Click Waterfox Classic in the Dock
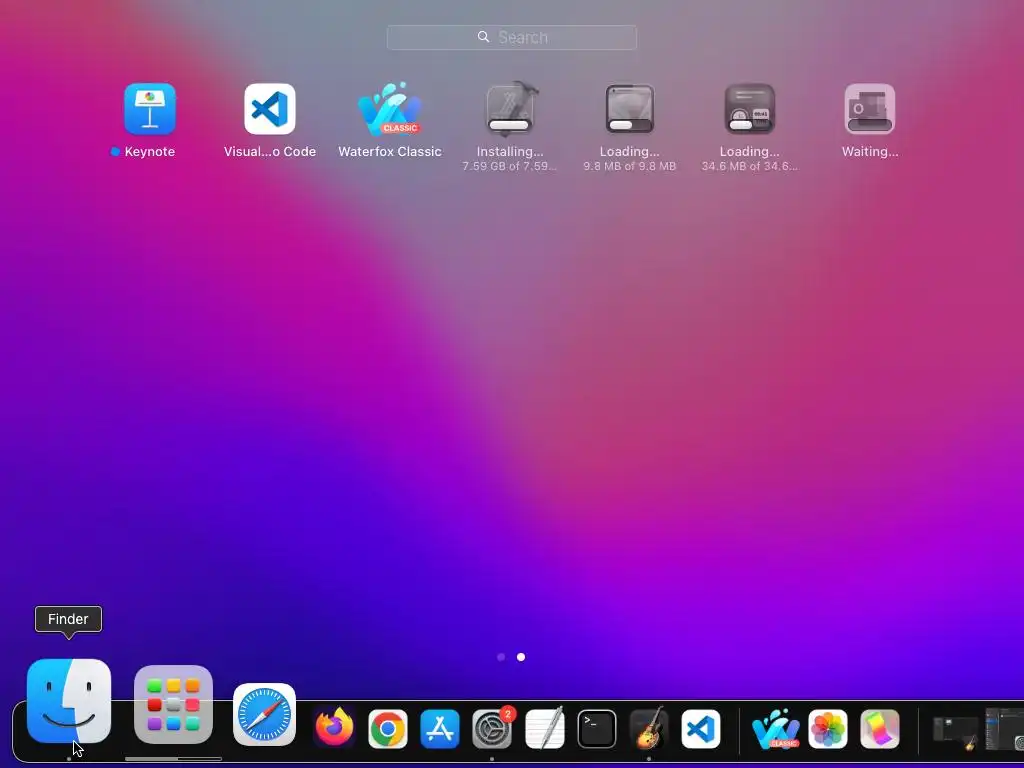Viewport: 1024px width, 768px height. tap(776, 729)
